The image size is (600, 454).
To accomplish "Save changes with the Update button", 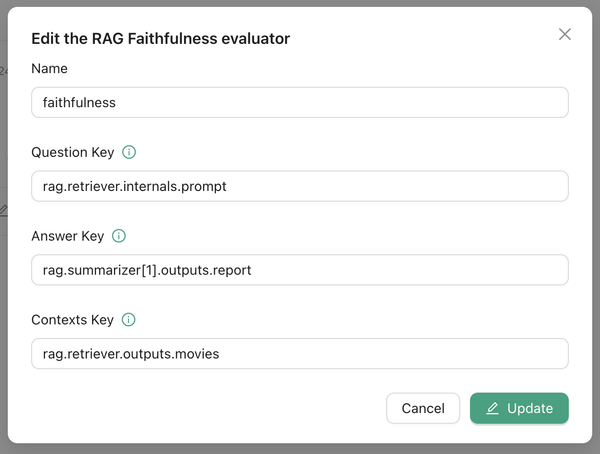I will pos(519,408).
